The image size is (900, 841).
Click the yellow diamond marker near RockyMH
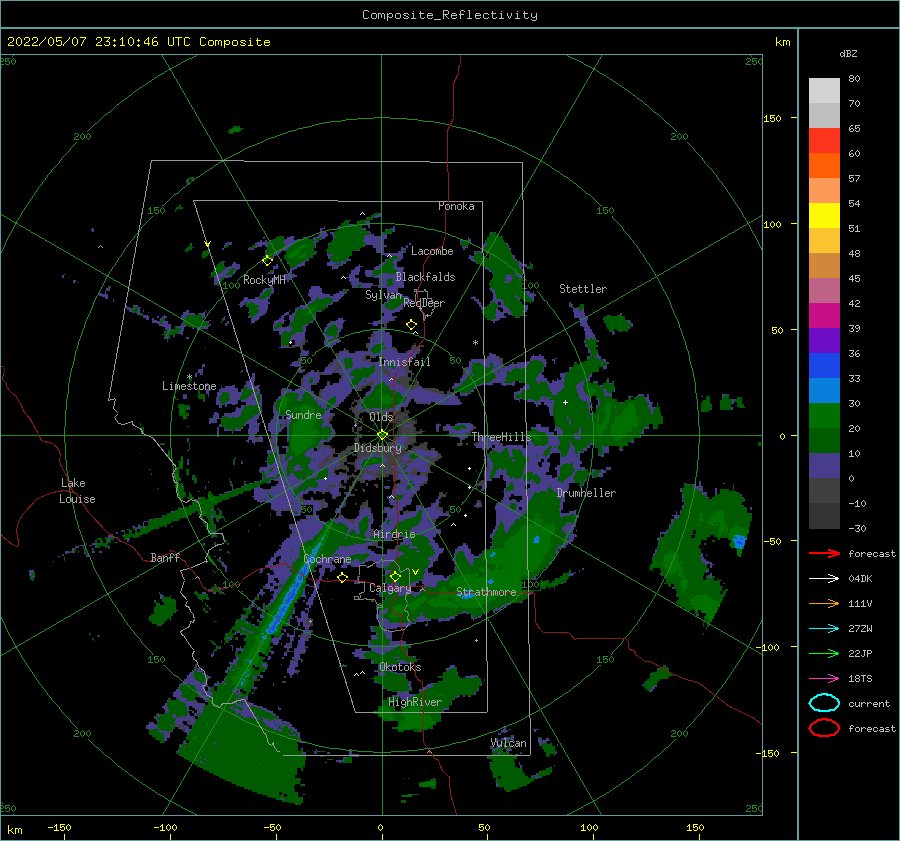click(267, 261)
